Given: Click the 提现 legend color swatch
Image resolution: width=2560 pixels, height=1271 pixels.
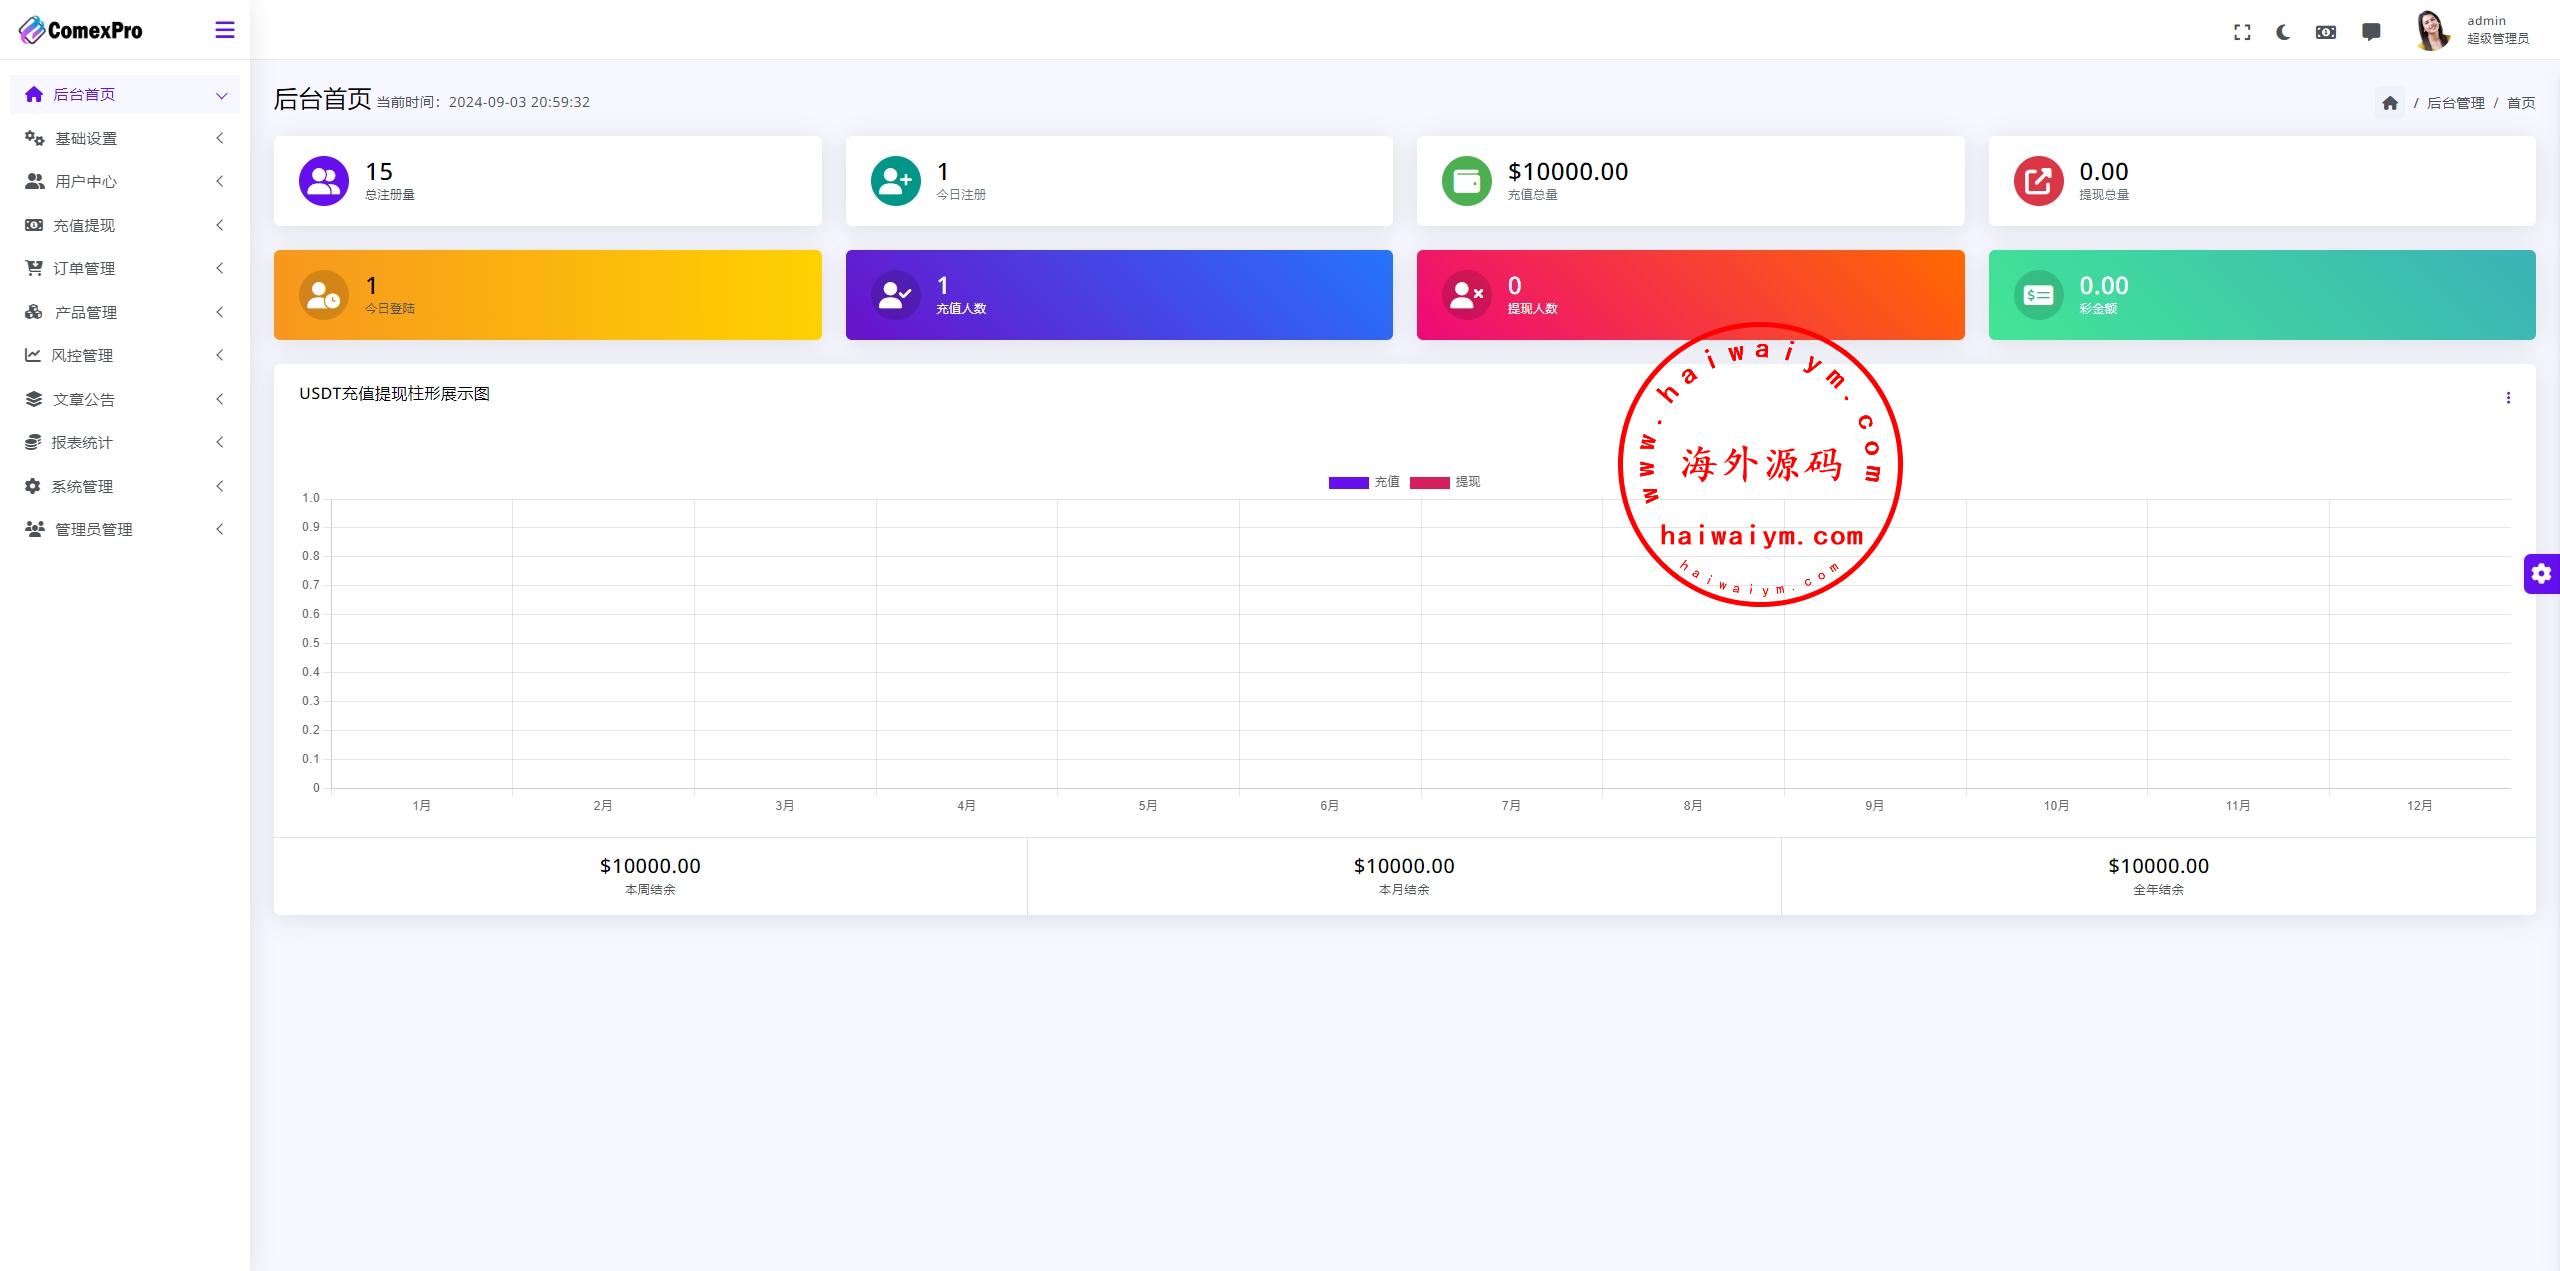Looking at the screenshot, I should point(1429,483).
